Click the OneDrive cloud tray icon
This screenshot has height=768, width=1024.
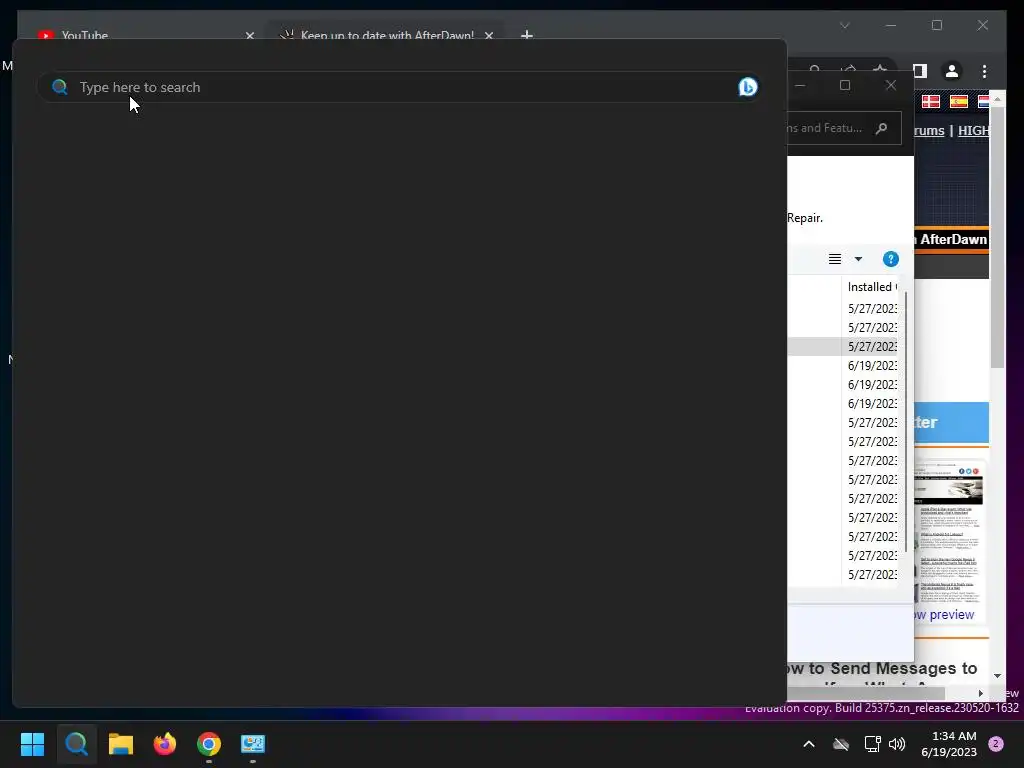point(841,744)
